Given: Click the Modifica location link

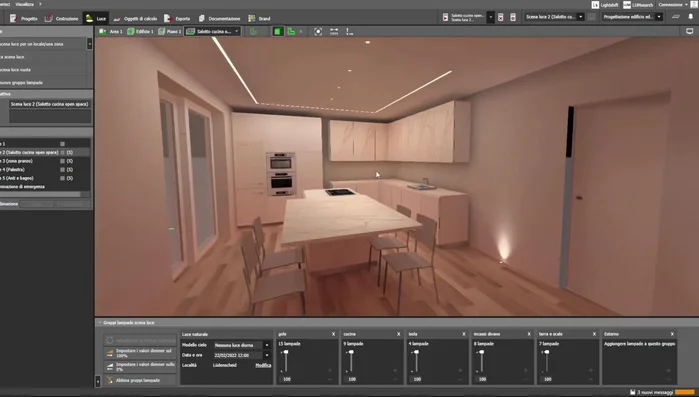Looking at the screenshot, I should pos(263,365).
